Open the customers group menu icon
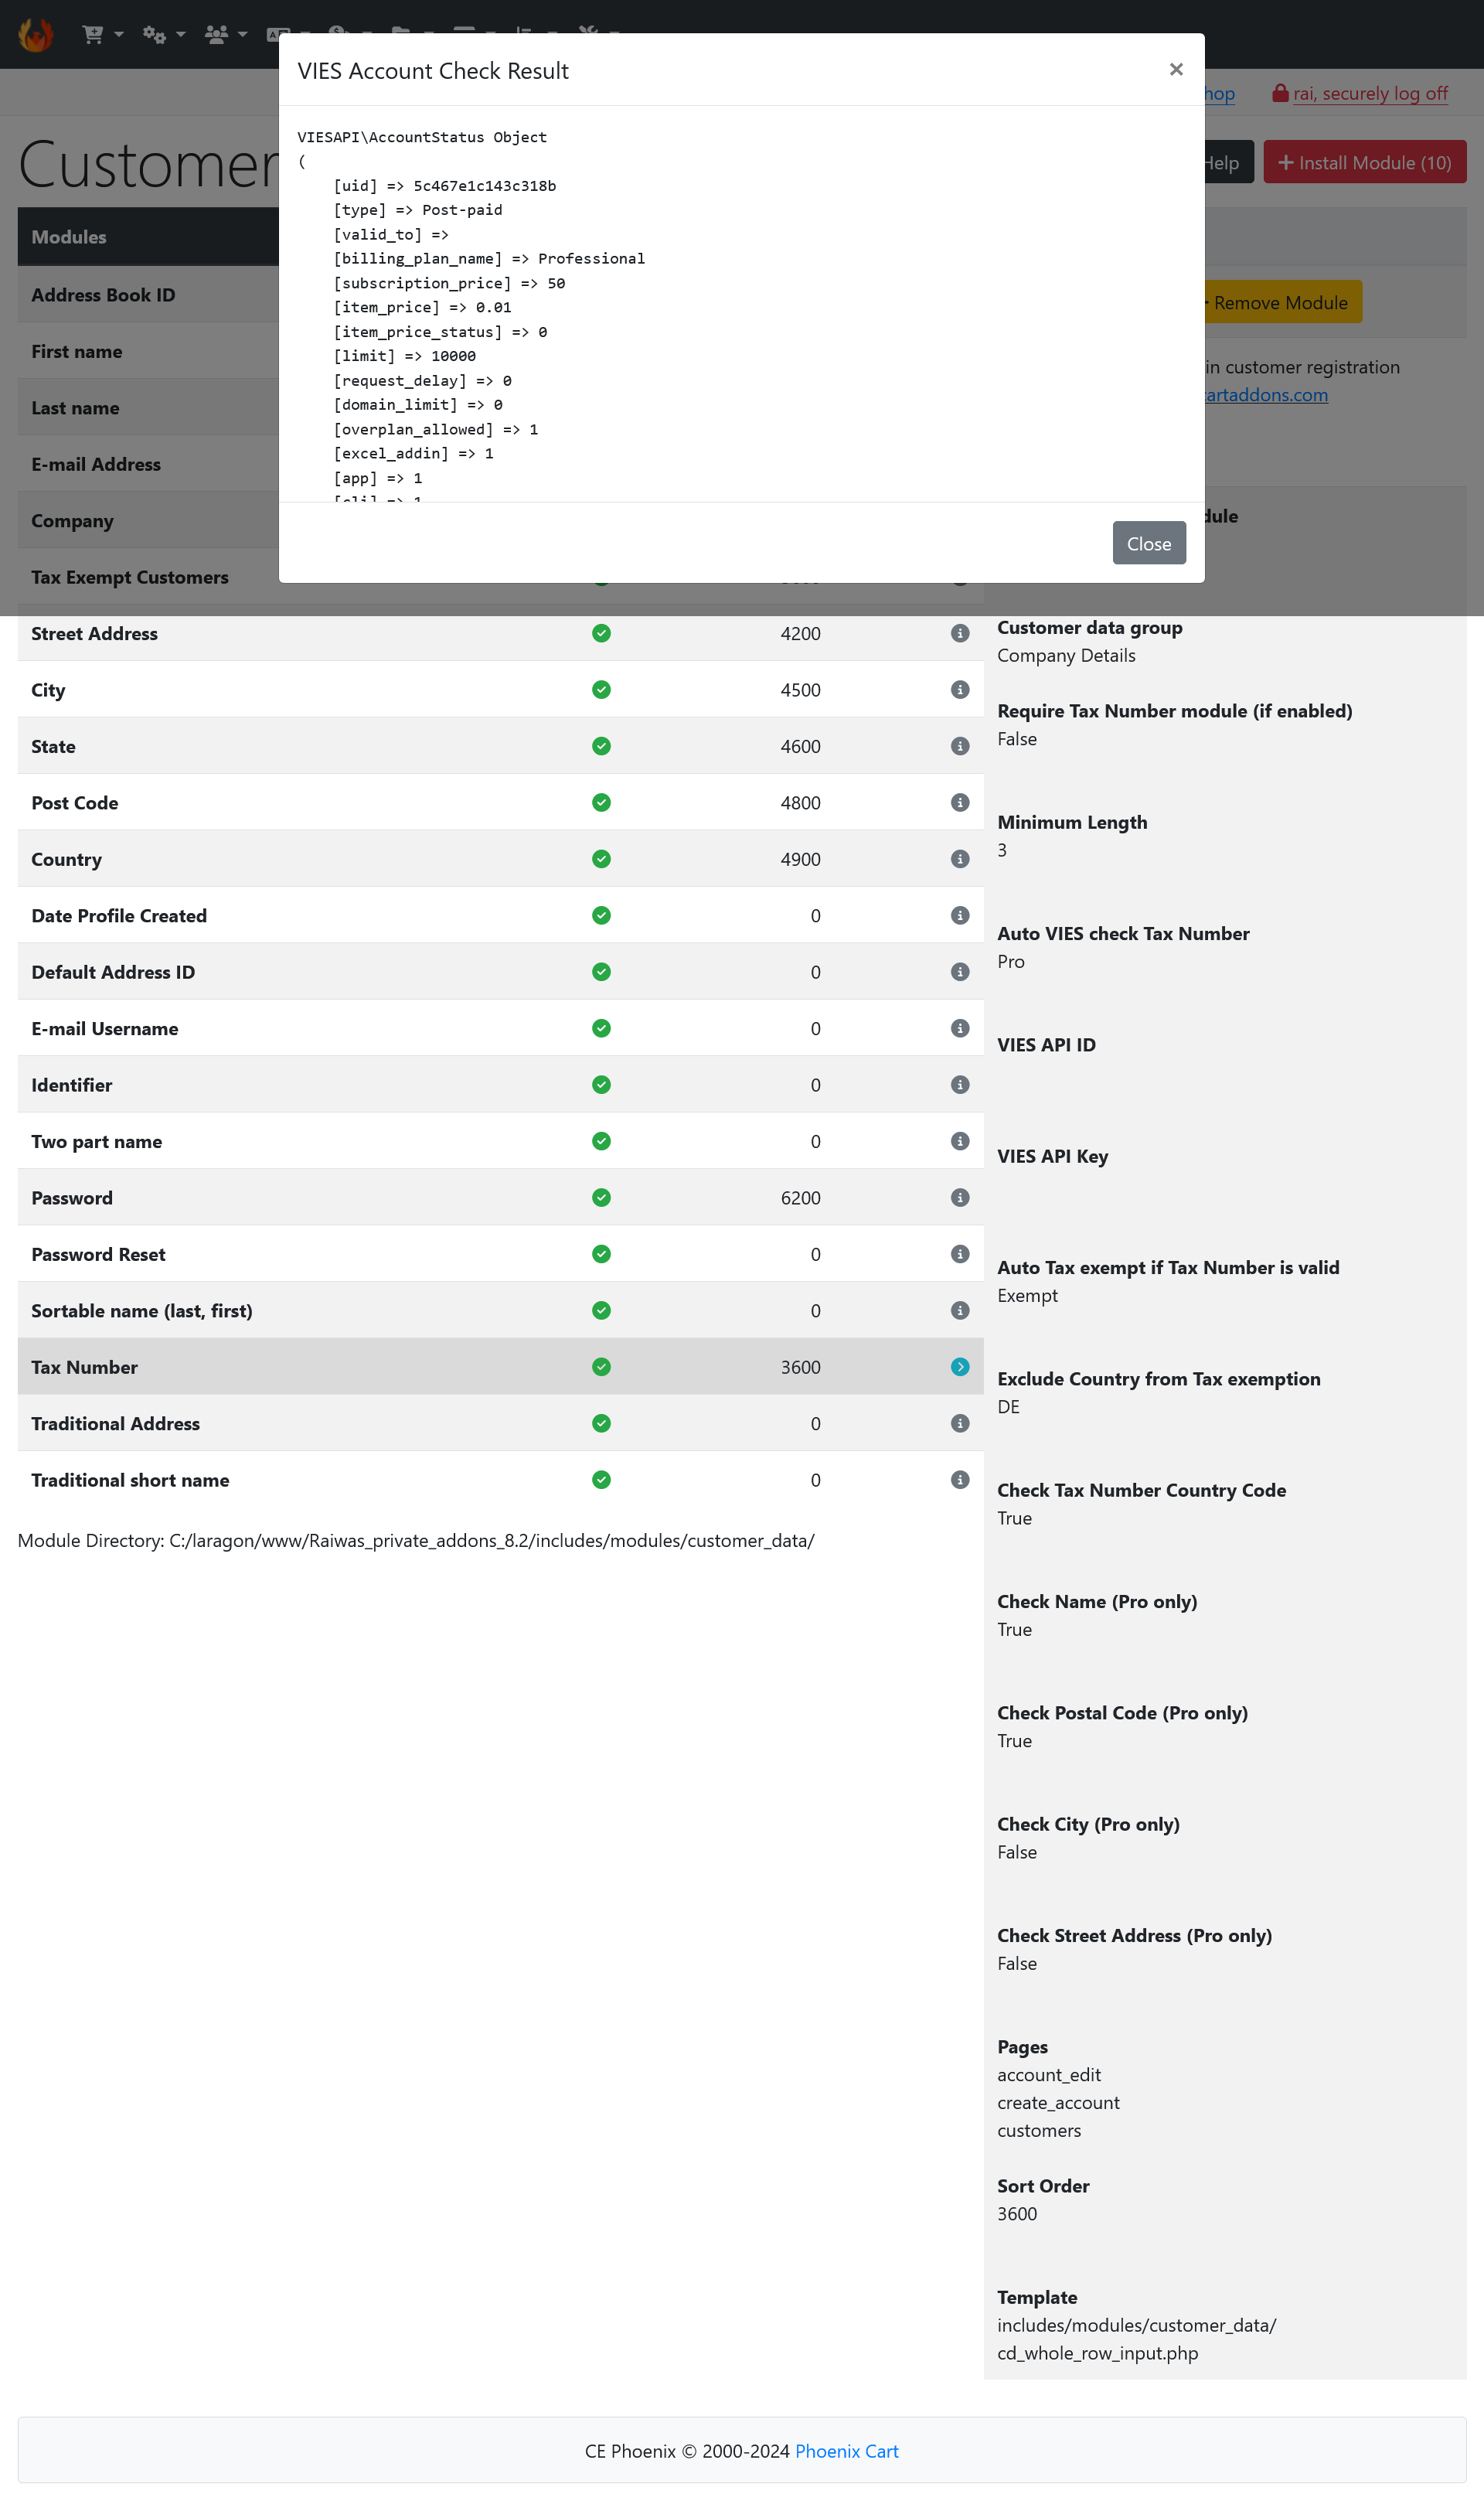1484x2501 pixels. click(x=216, y=34)
